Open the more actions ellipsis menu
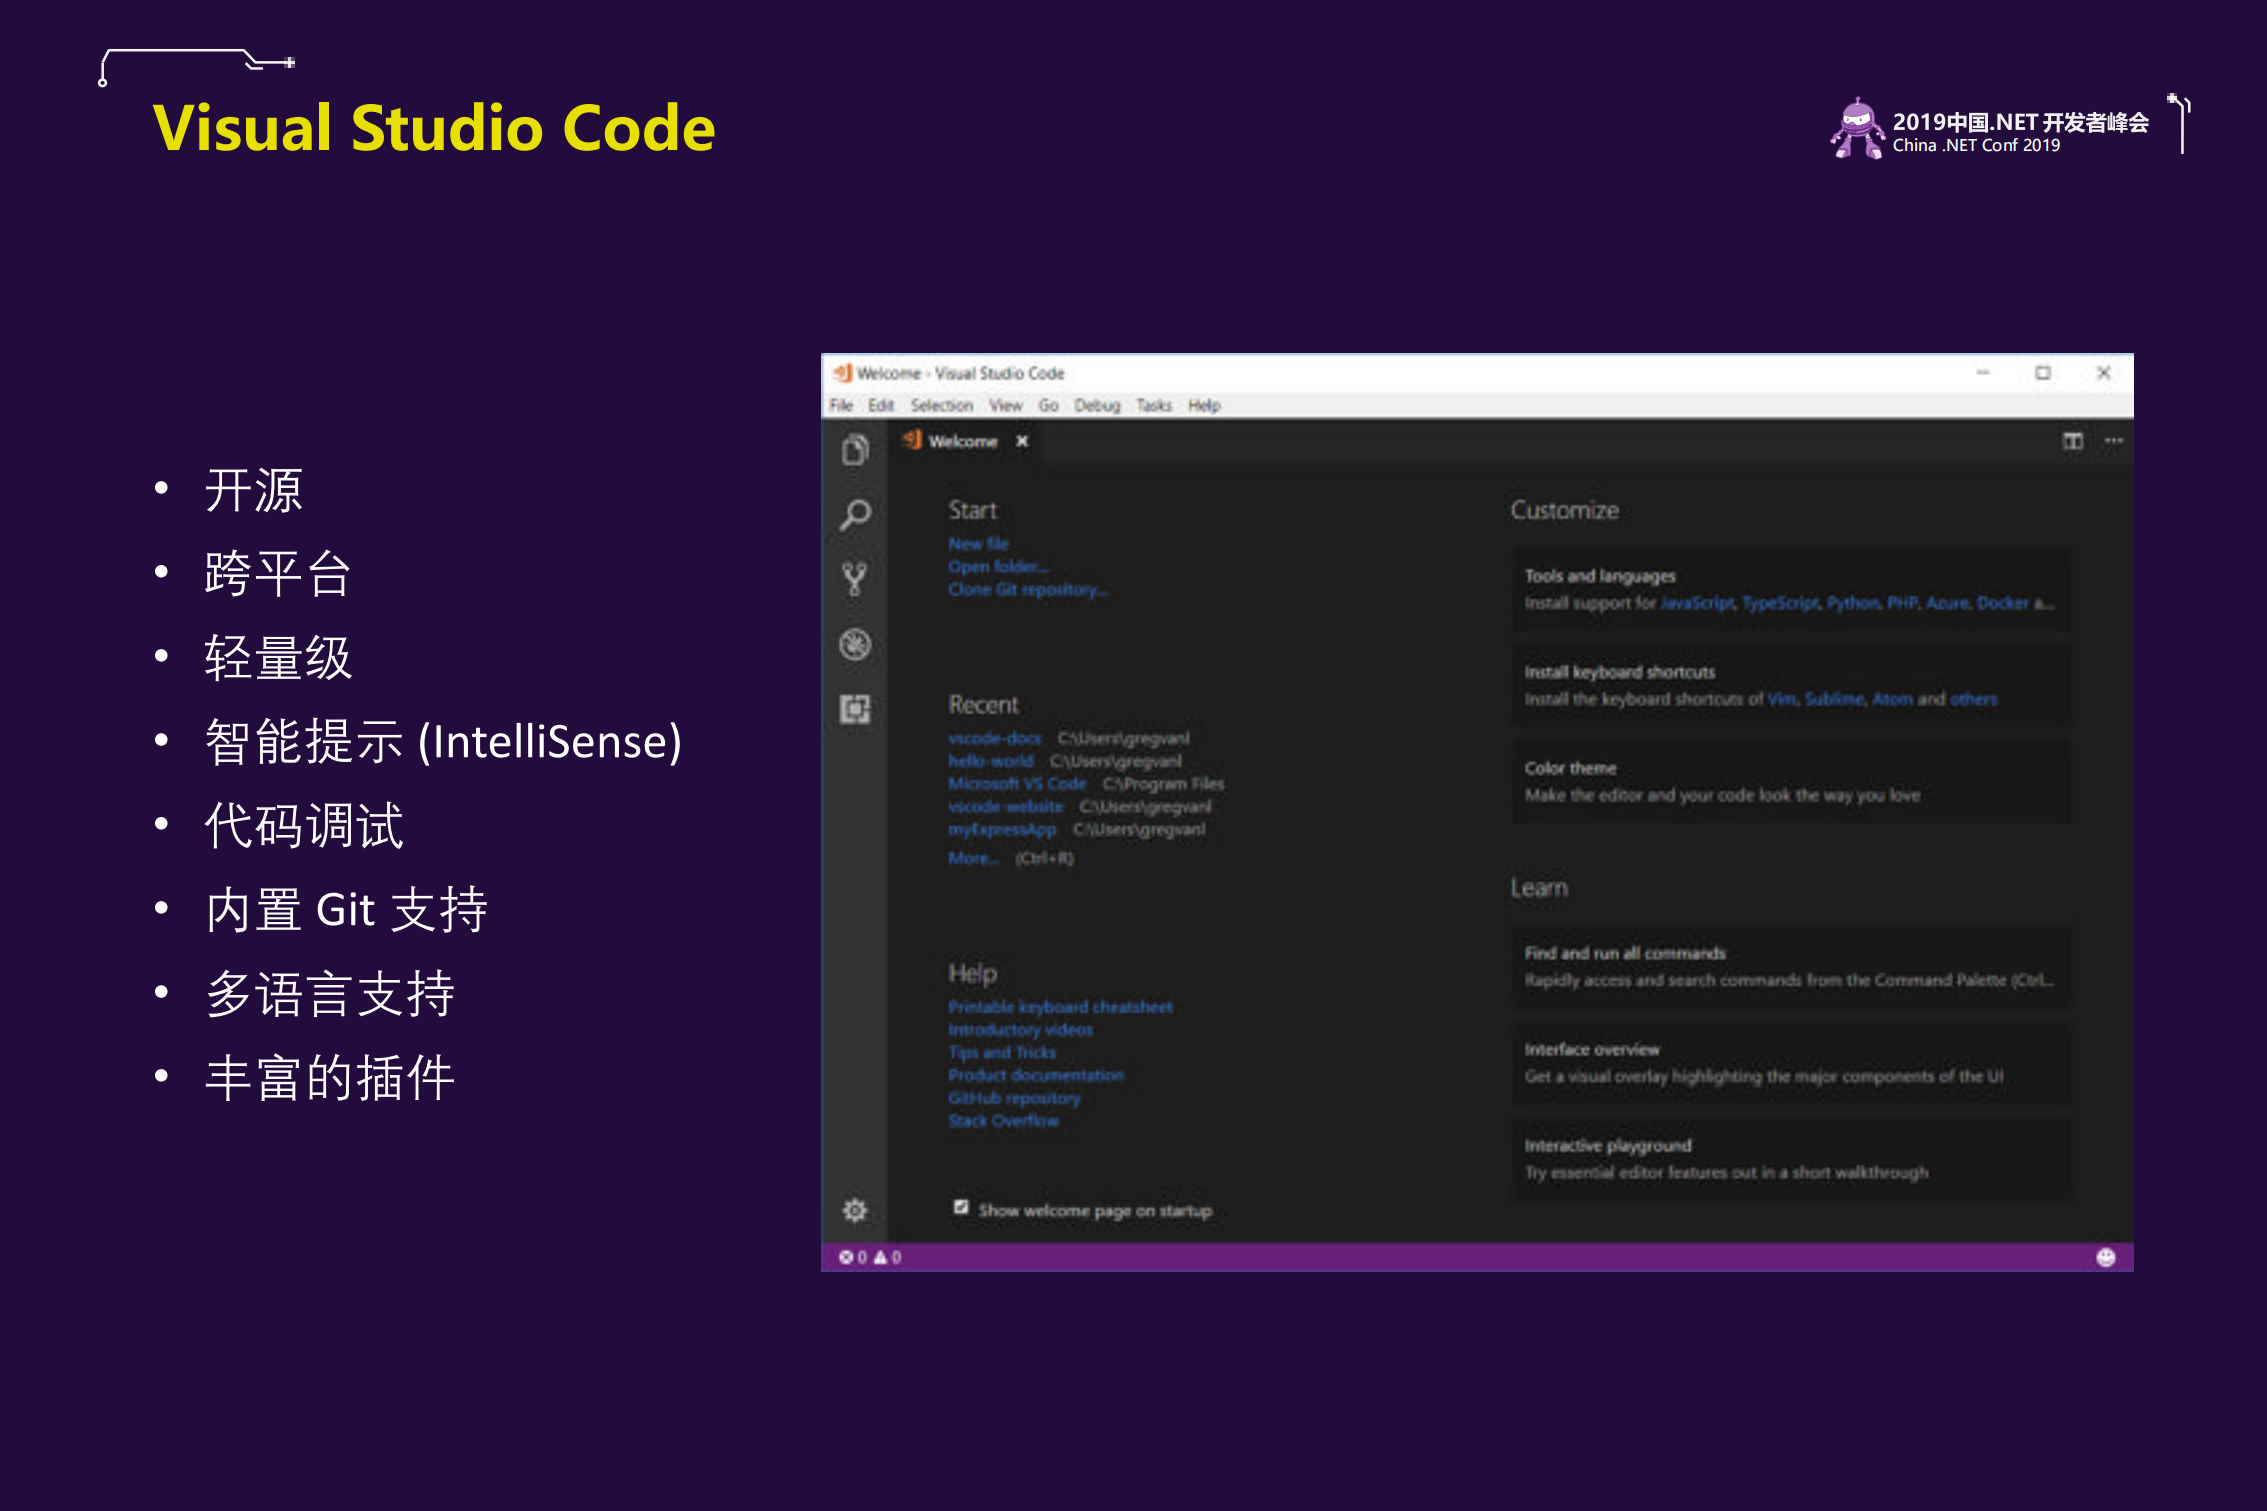 2113,440
